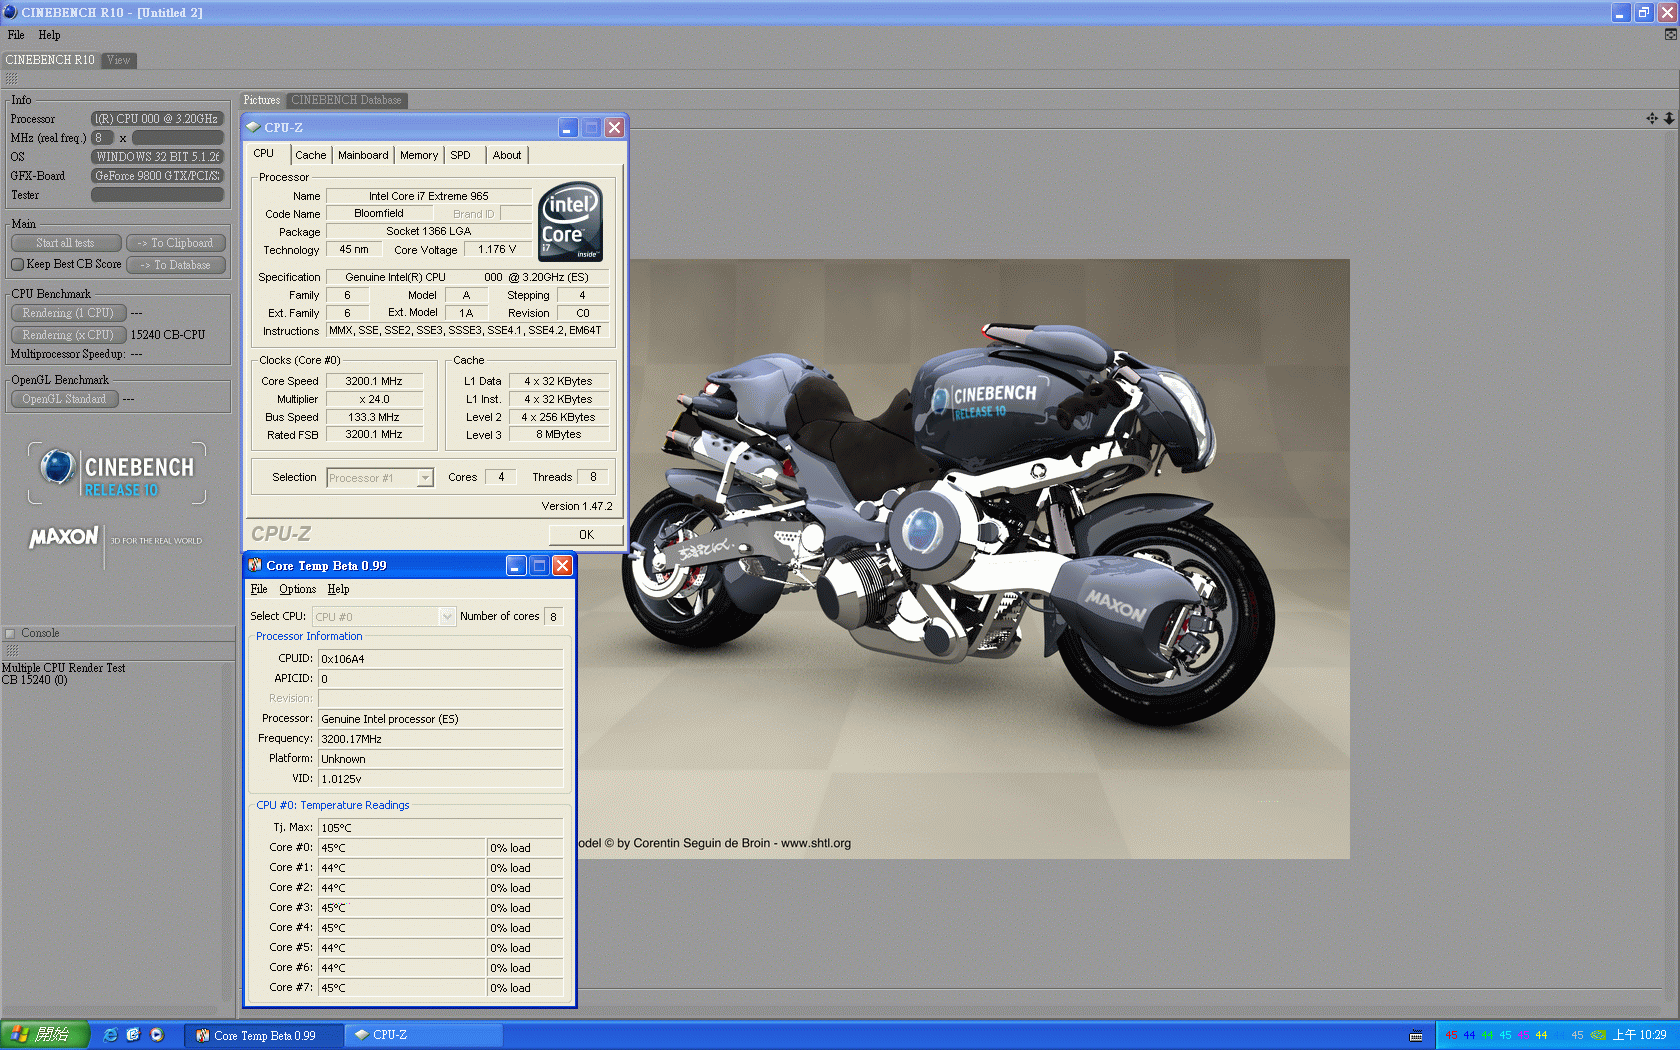This screenshot has height=1050, width=1680.
Task: Click the Start all tests button
Action: point(66,243)
